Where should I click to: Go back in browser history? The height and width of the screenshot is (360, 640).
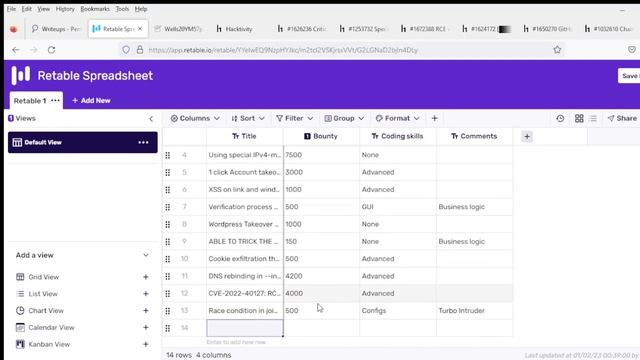[x=16, y=50]
